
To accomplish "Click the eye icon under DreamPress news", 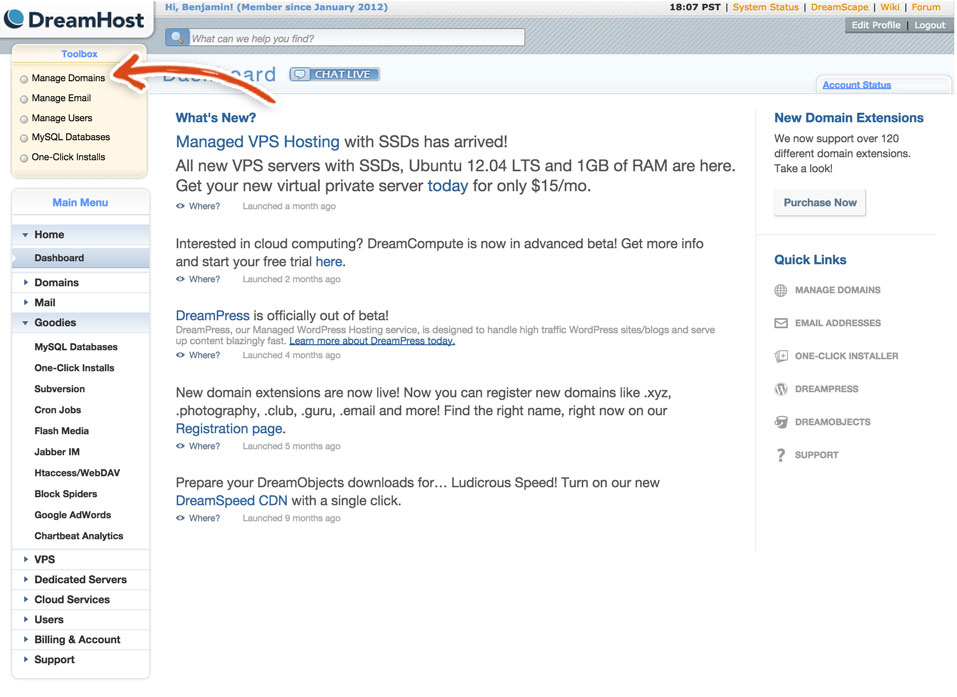I will 180,355.
